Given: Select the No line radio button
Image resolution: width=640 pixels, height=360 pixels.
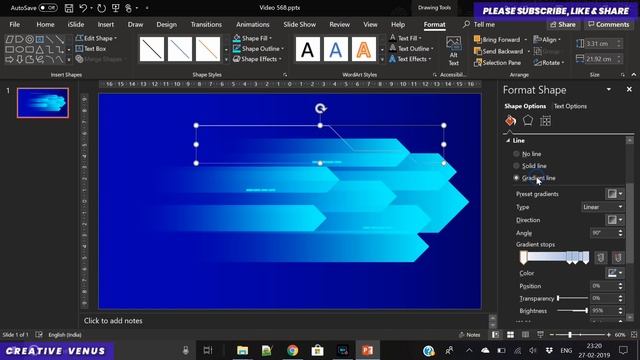Looking at the screenshot, I should point(516,154).
